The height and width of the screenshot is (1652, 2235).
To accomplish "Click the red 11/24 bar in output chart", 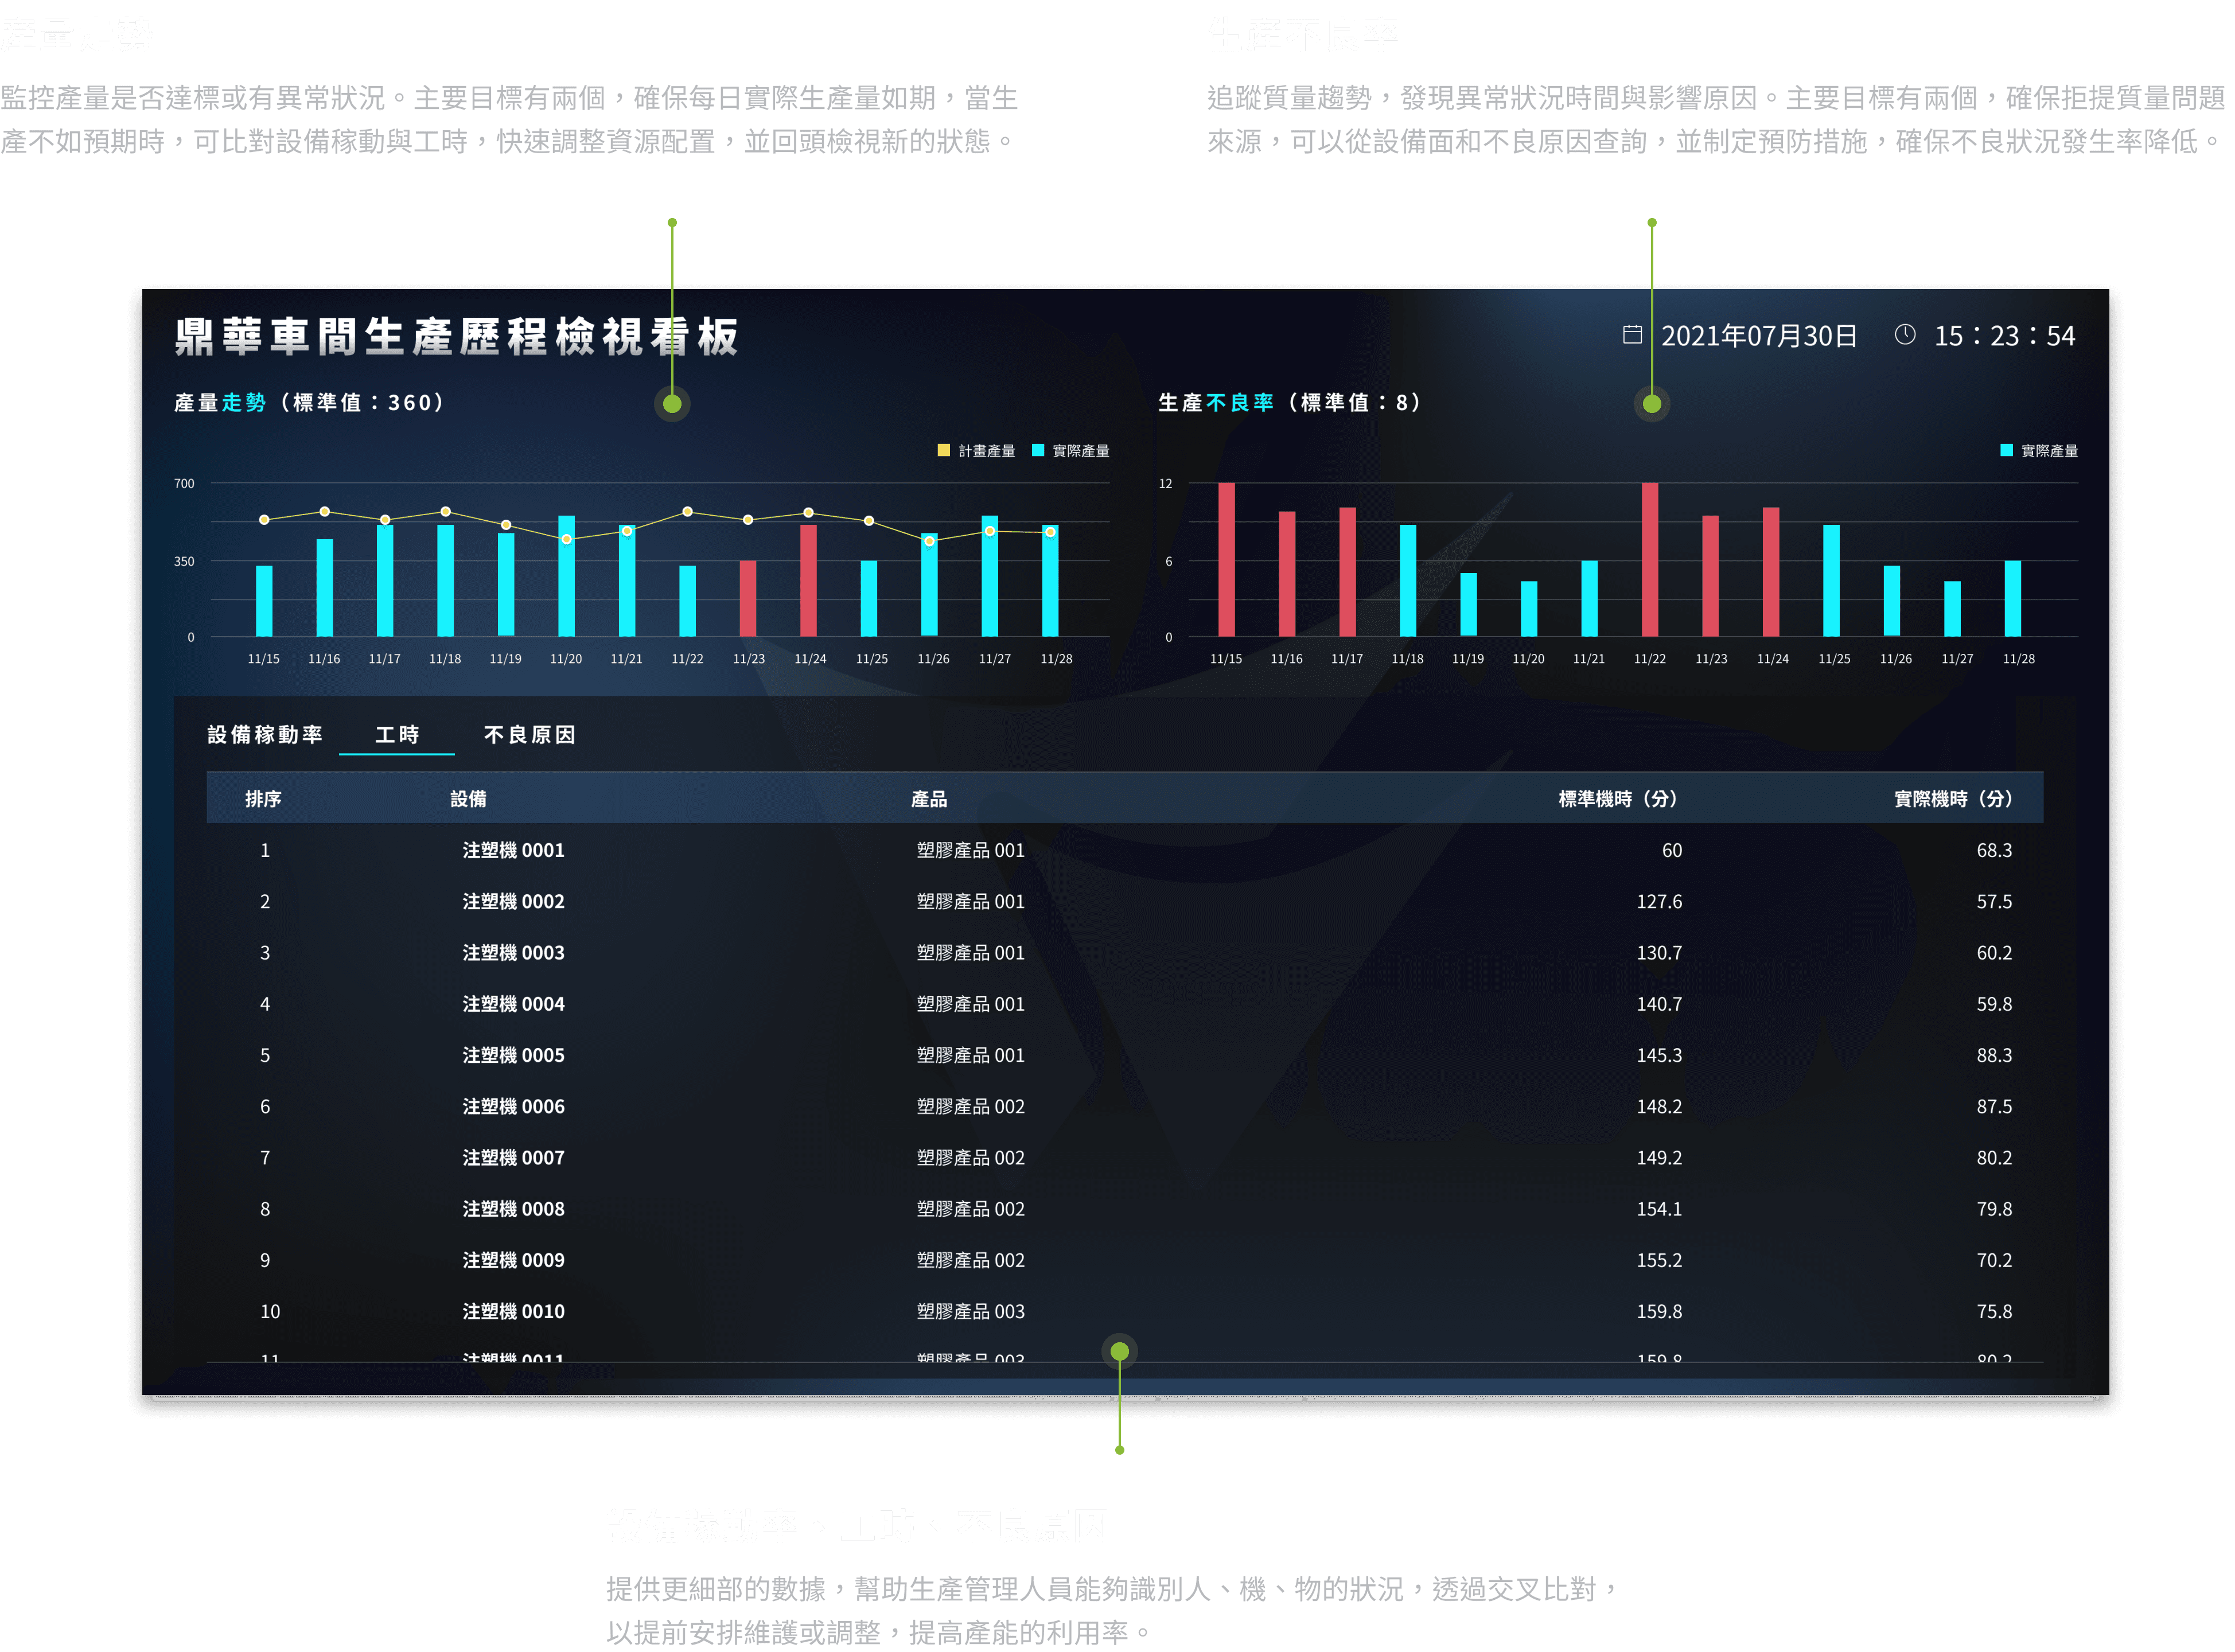I will [x=808, y=580].
